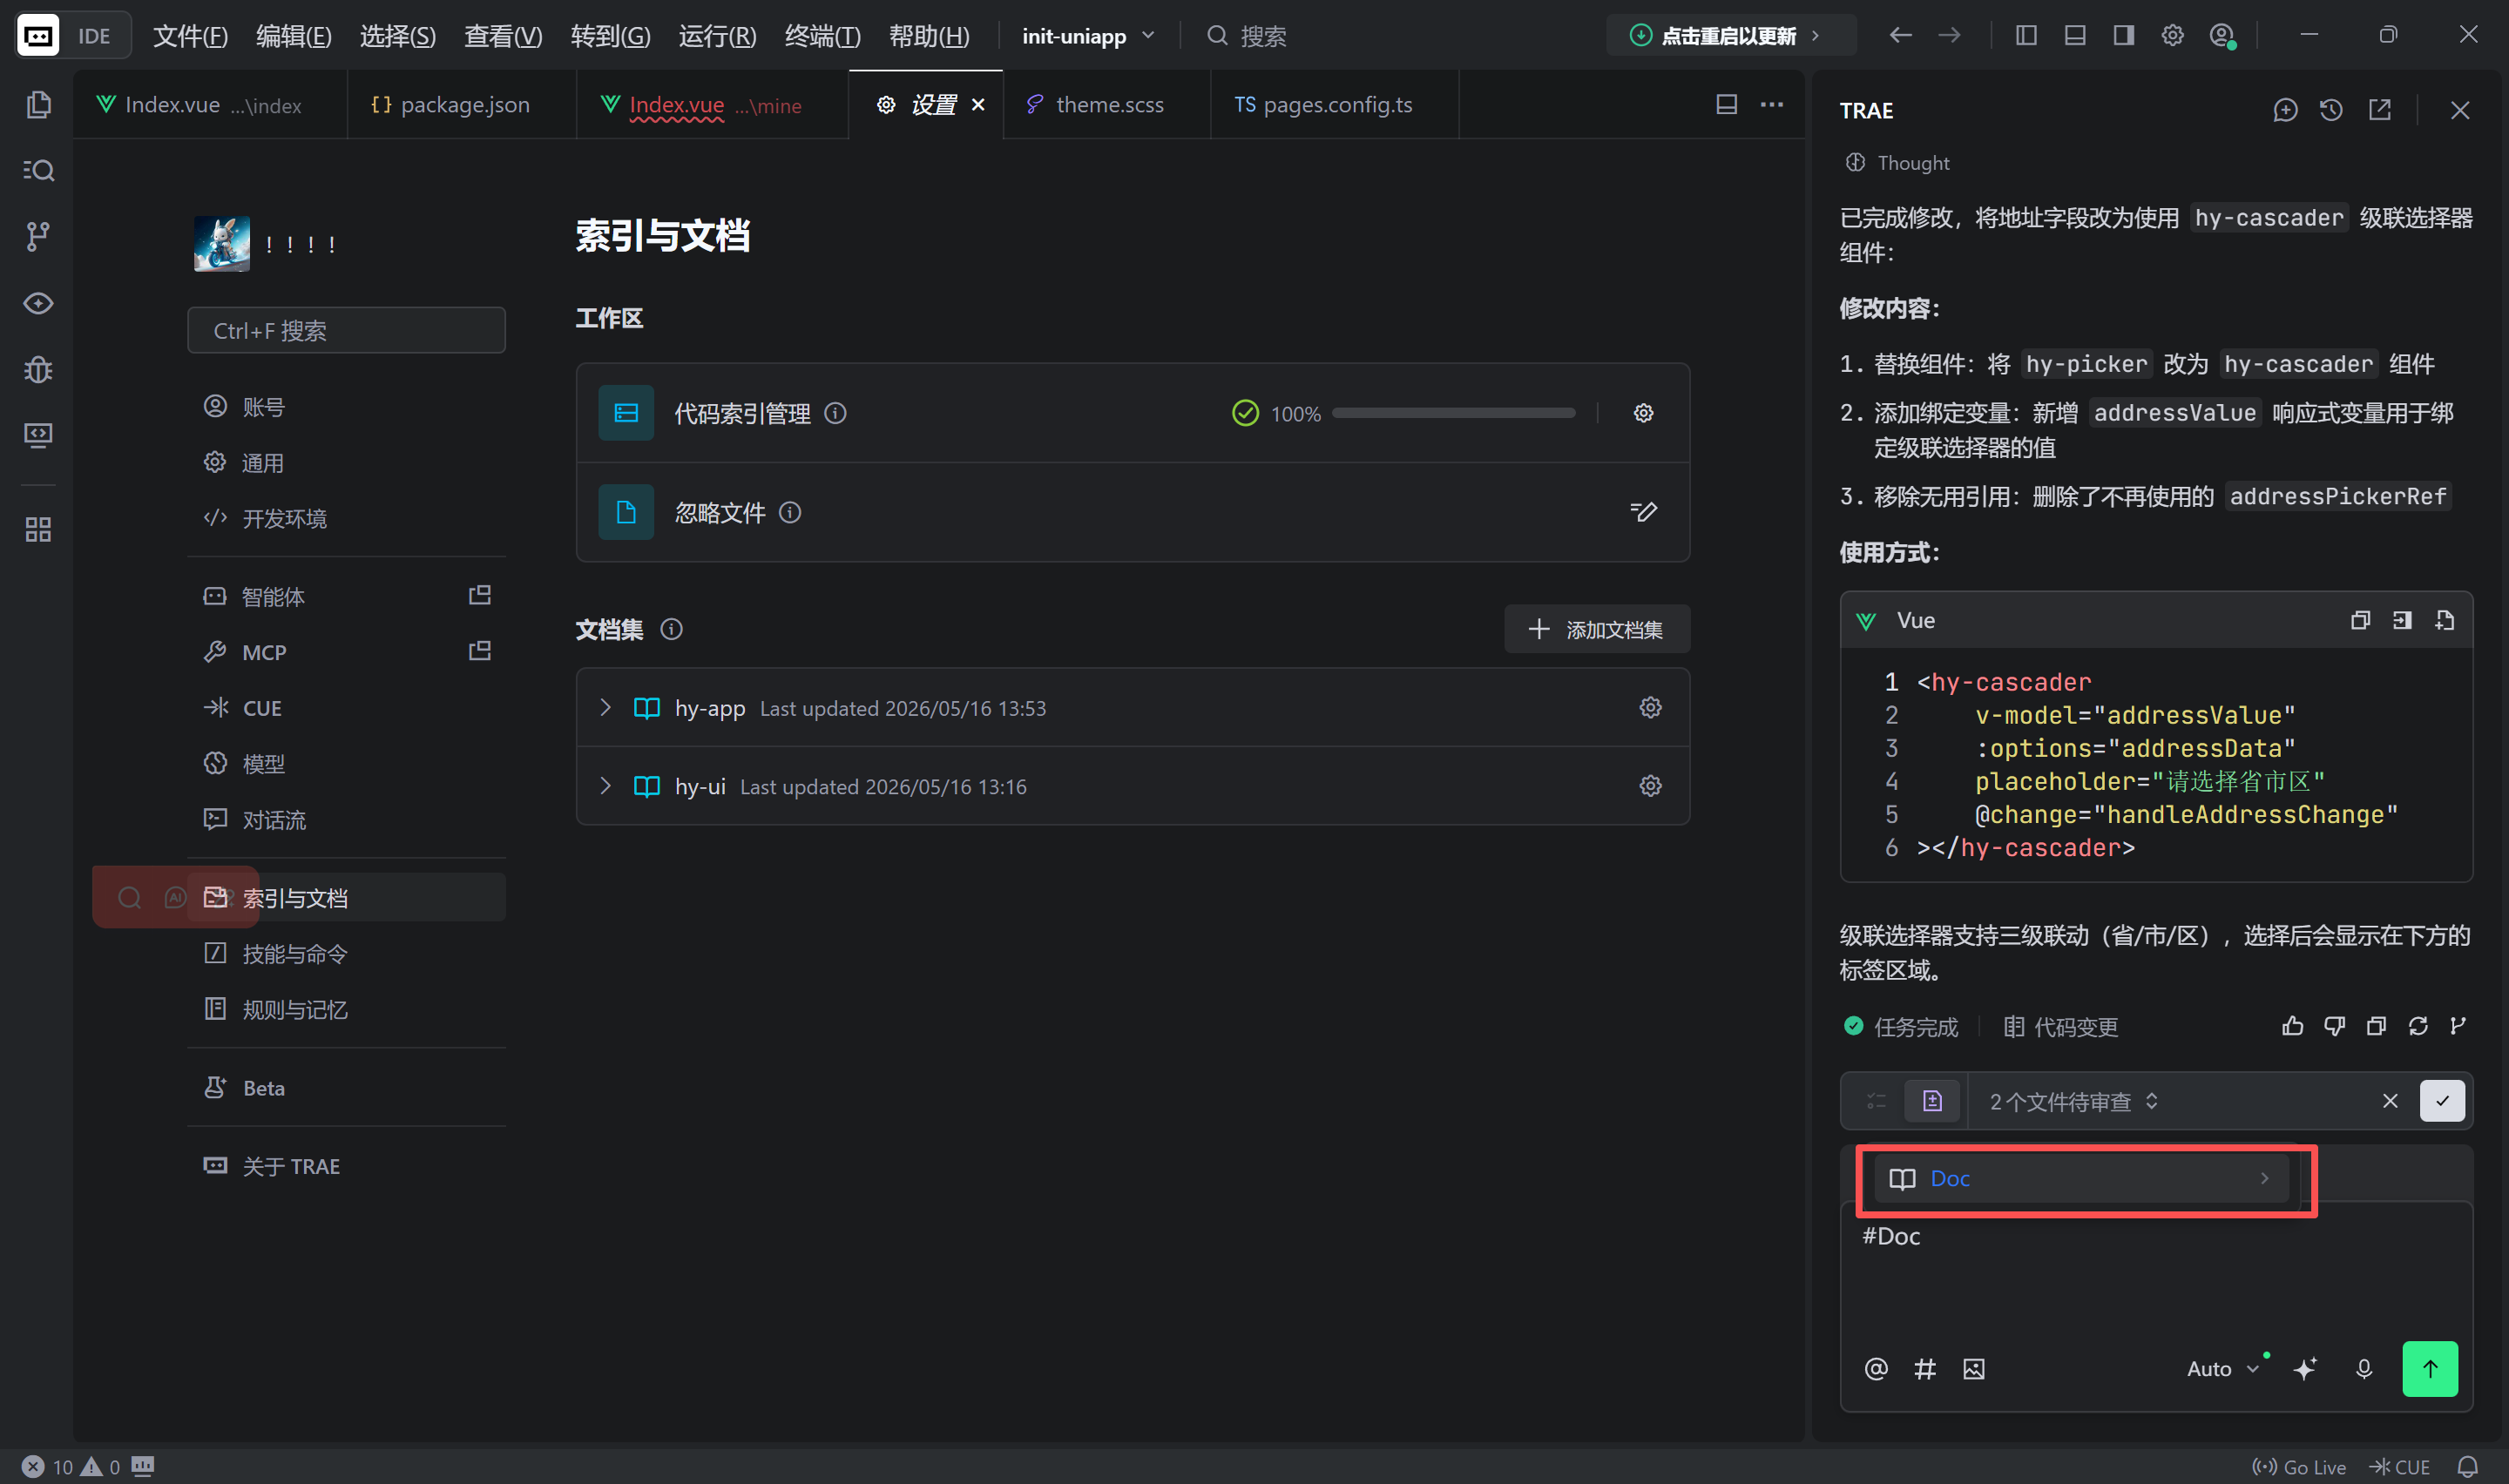Screen dimensions: 2509x1484
Task: Open the Explorer files icon in activity bar
Action: coord(38,105)
